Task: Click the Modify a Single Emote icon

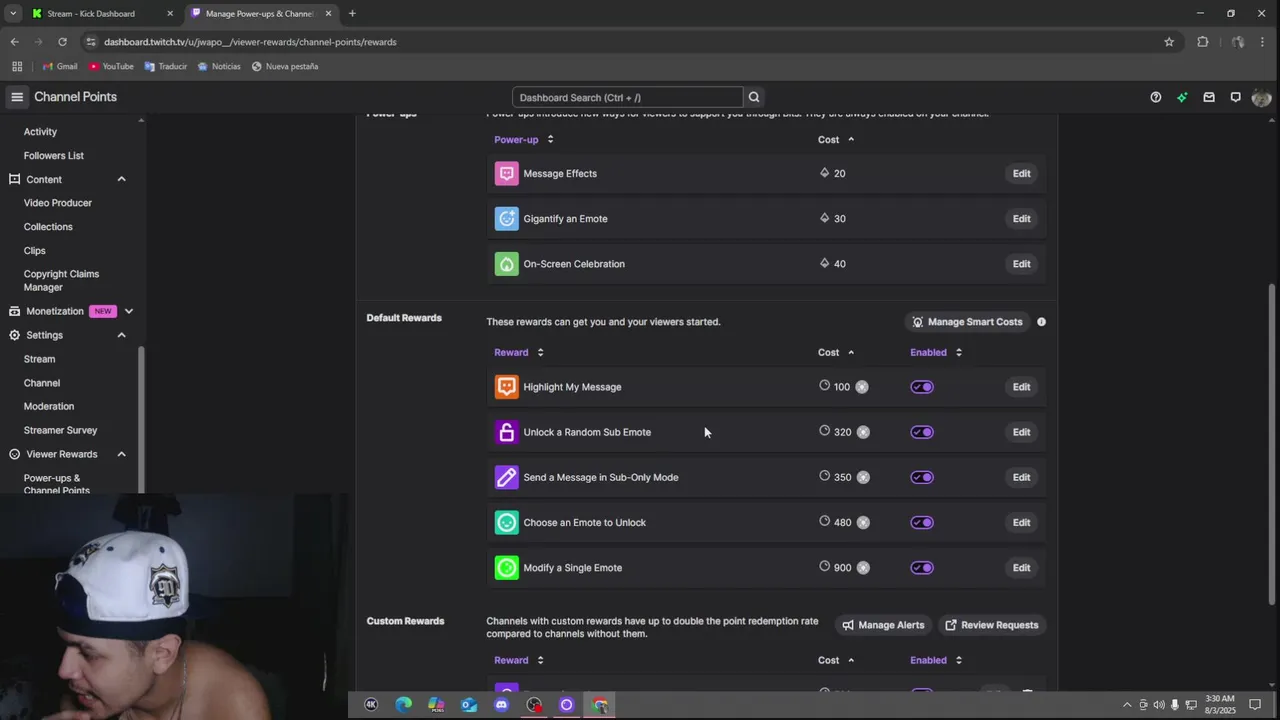Action: 507,568
